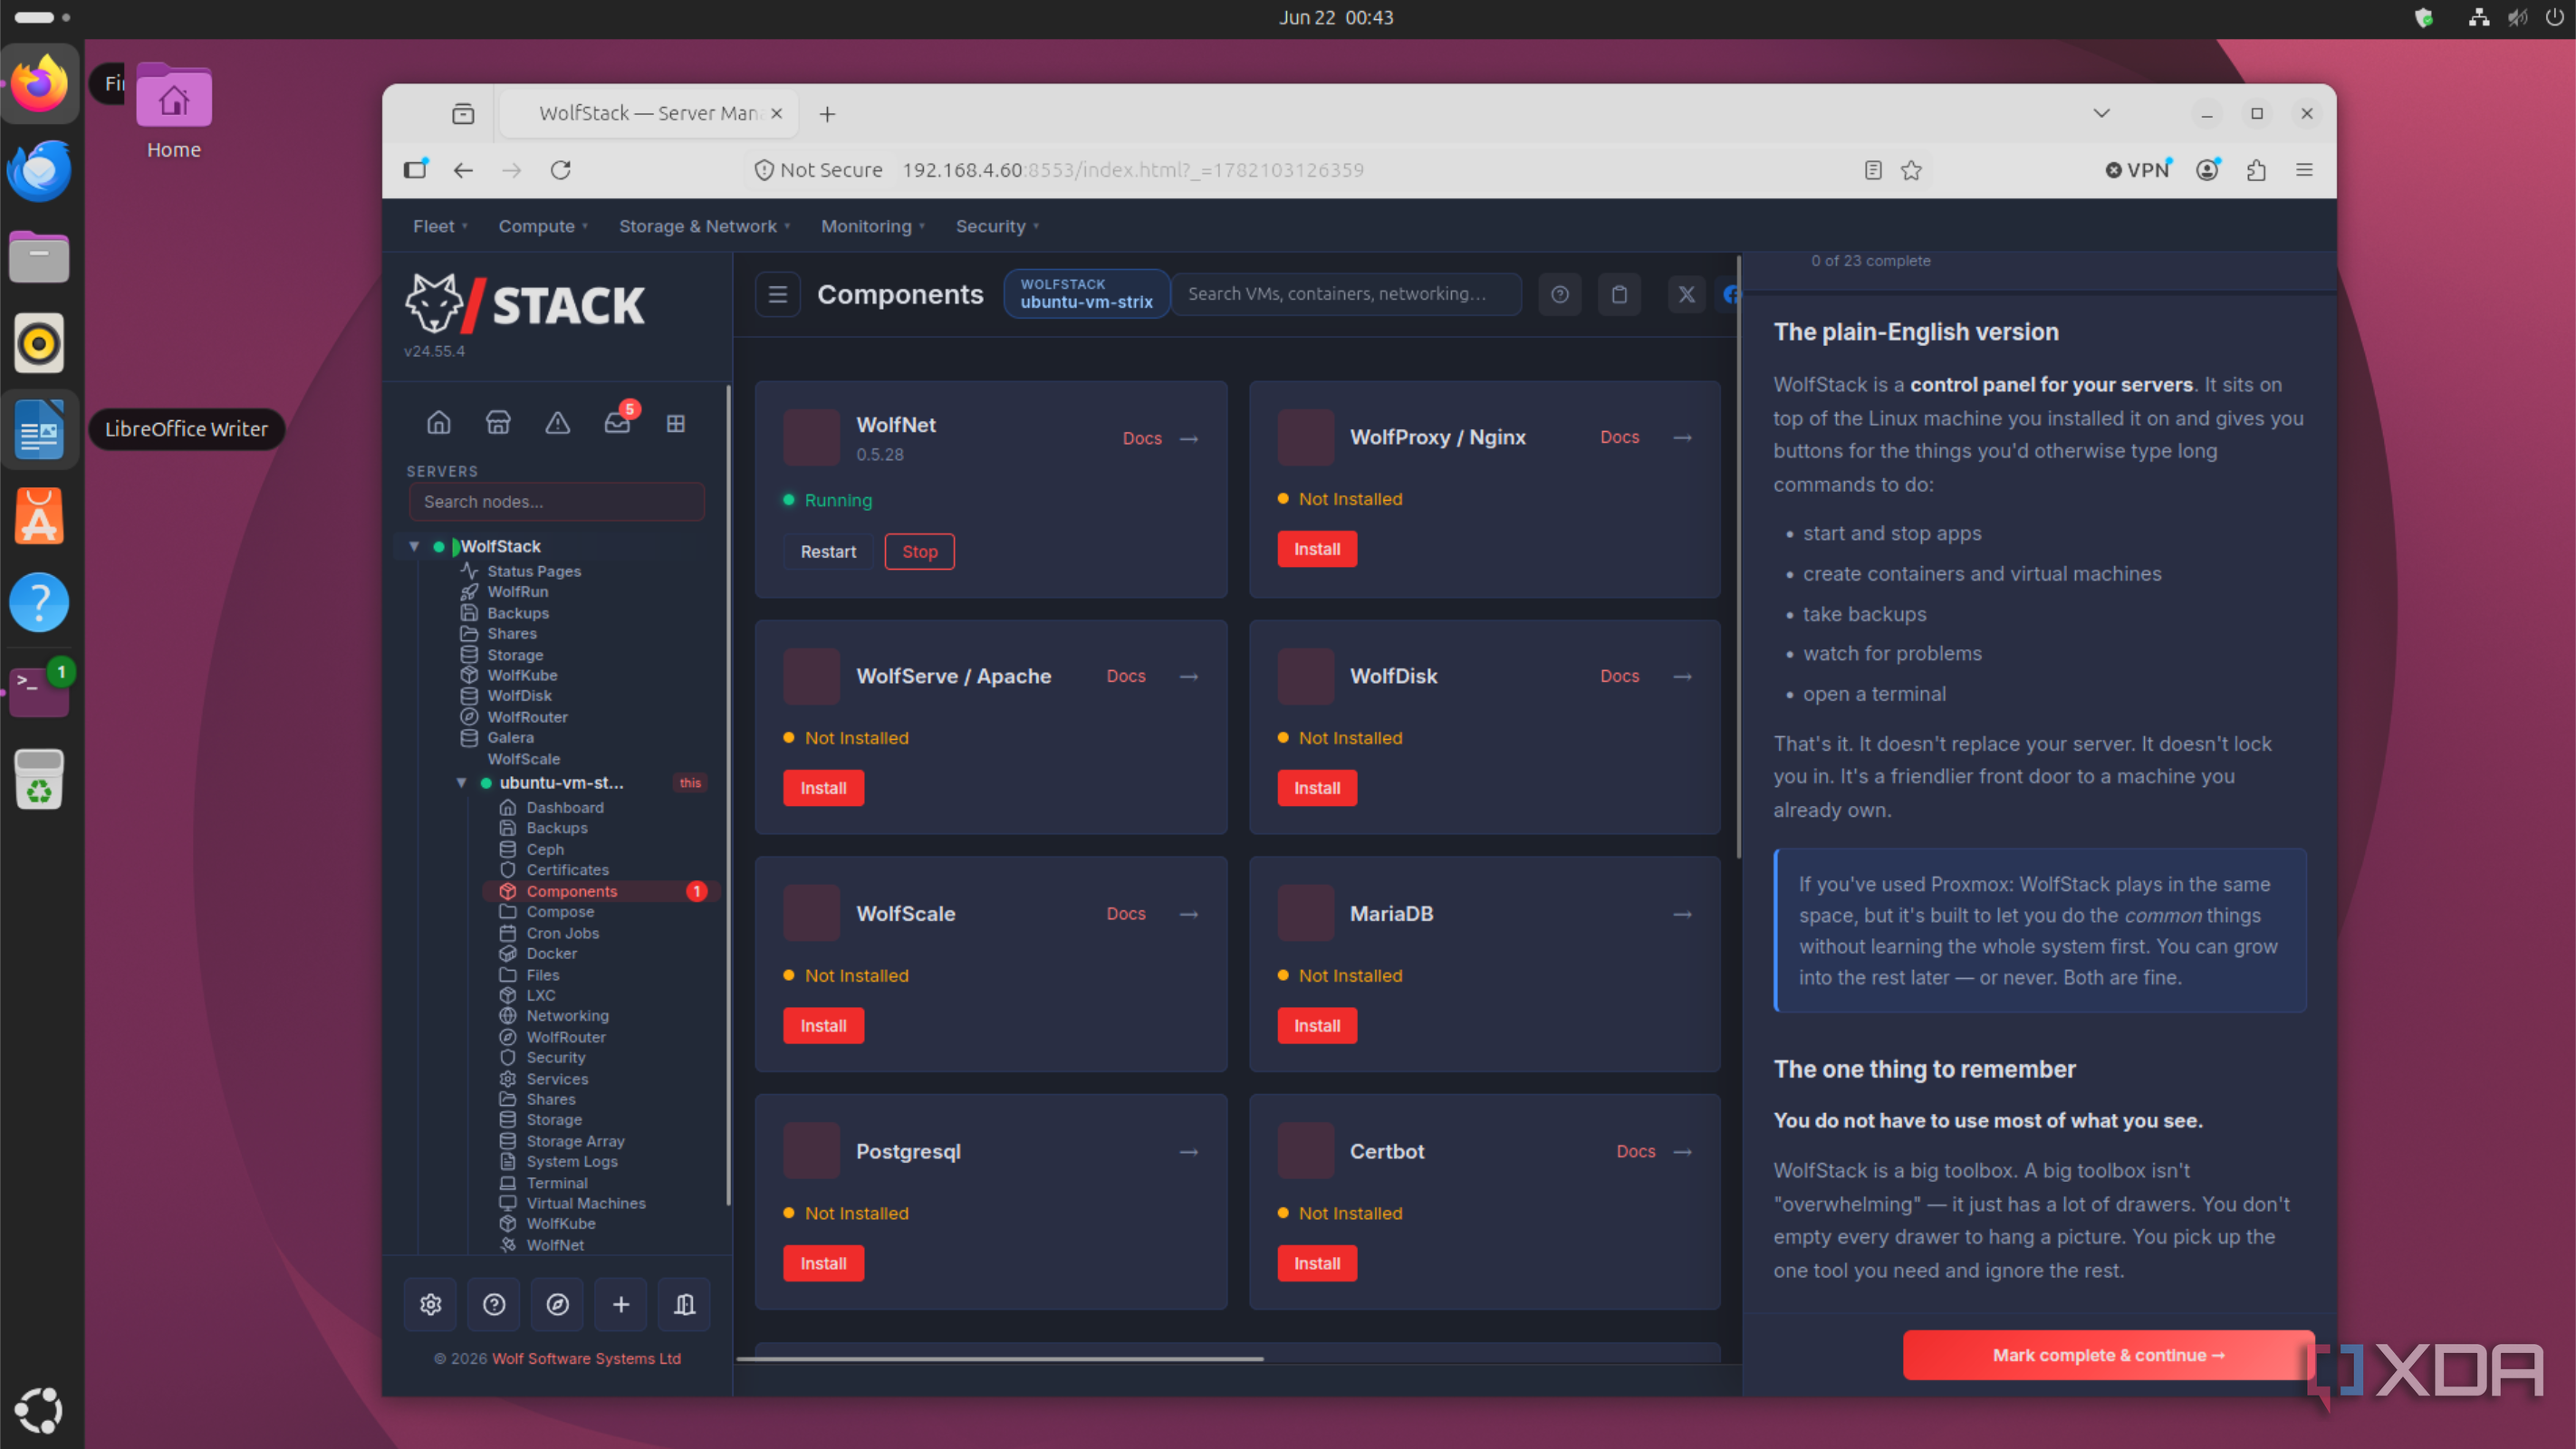Stop the WolfNet component
Screen dimensions: 2576x1449
(x=919, y=551)
